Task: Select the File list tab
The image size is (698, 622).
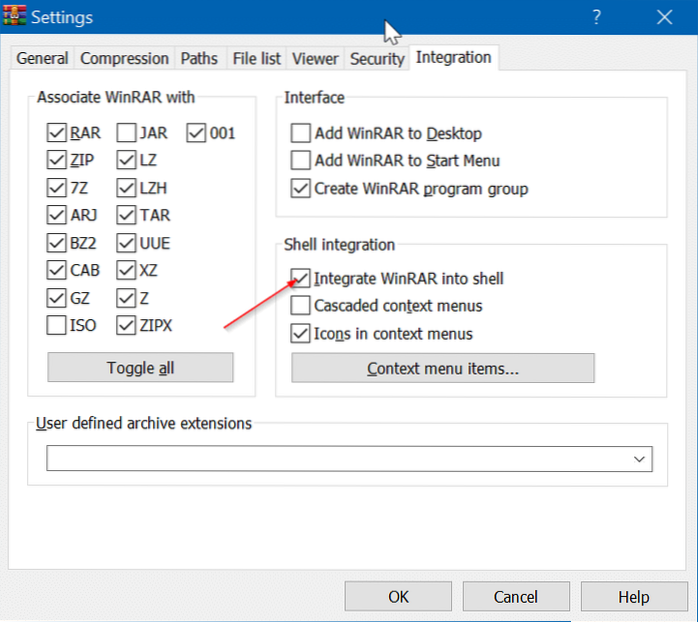Action: [x=256, y=59]
